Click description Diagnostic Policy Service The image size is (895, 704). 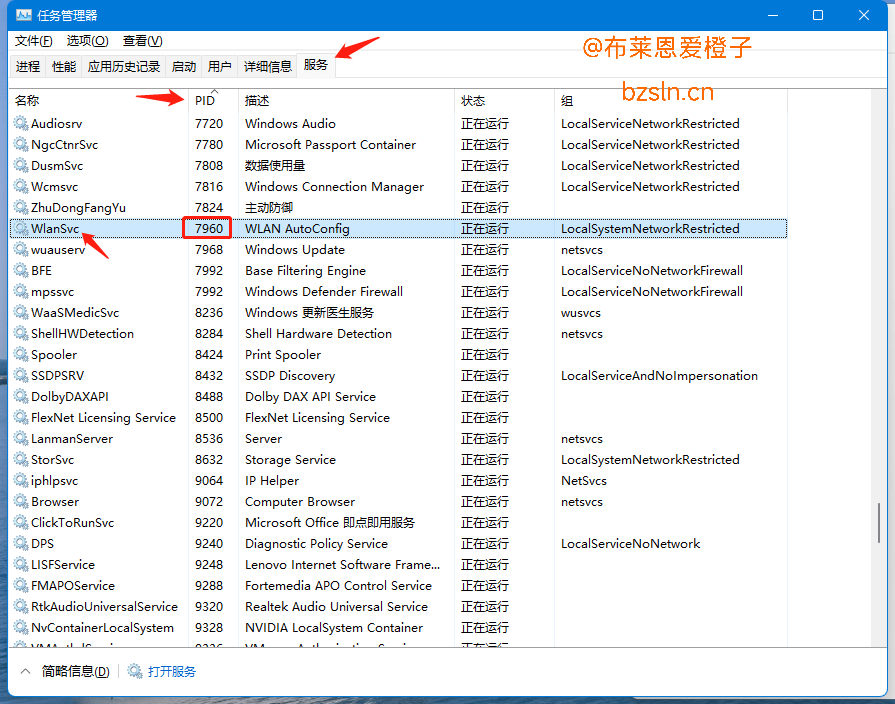pos(316,544)
